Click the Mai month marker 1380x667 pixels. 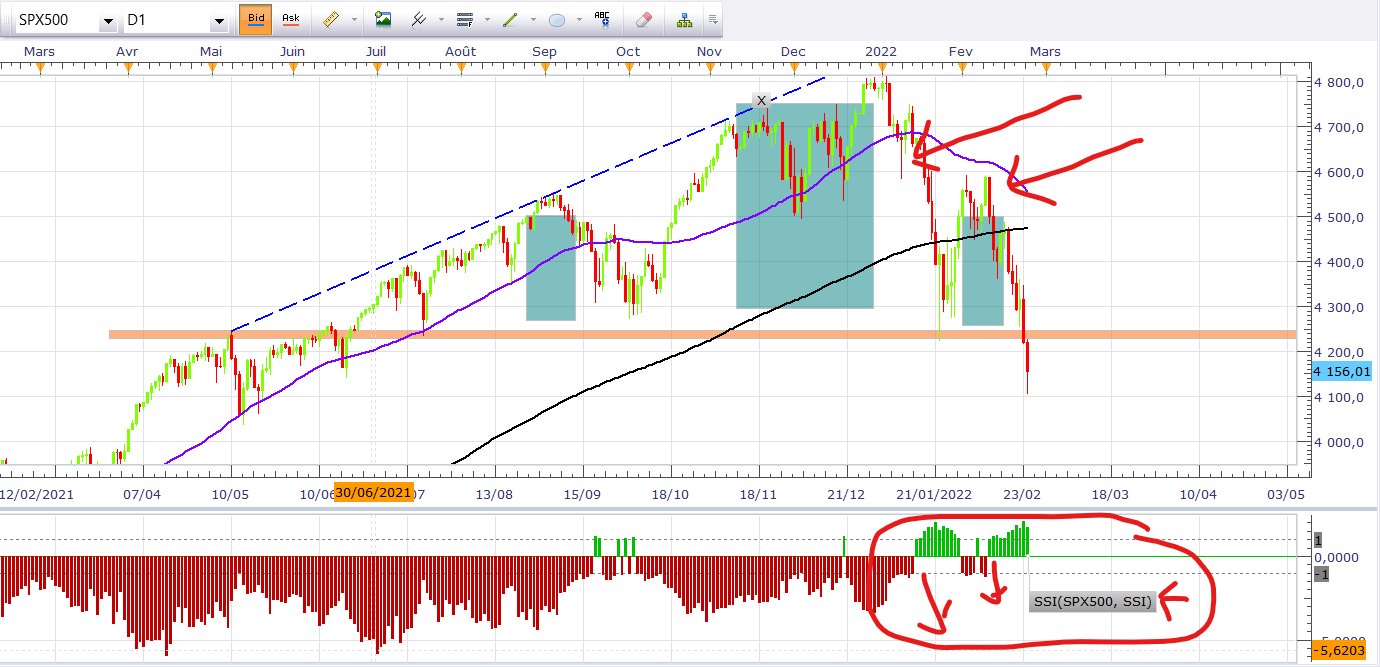211,51
